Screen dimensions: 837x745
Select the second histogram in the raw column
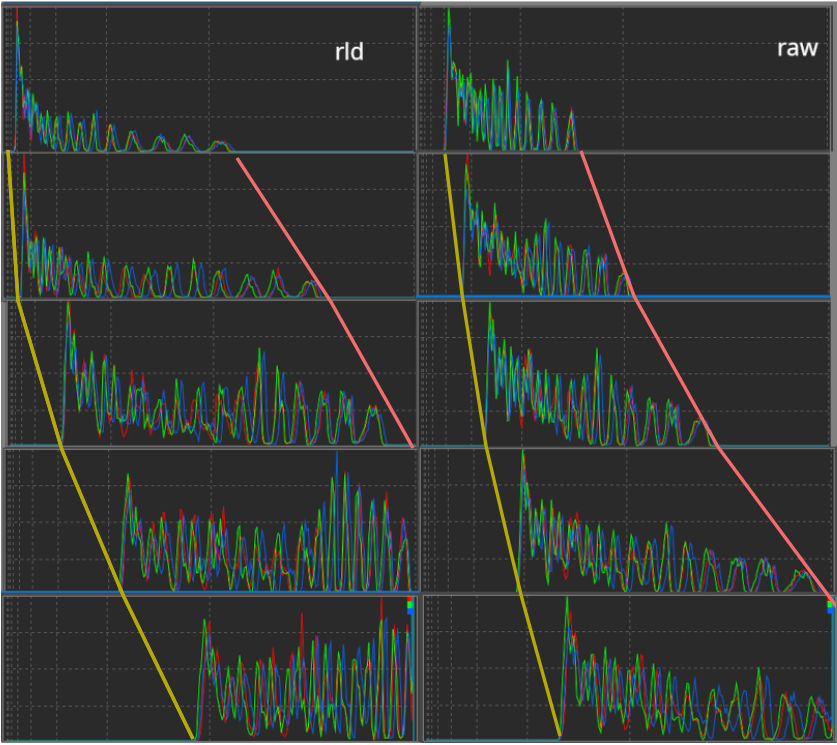coord(625,225)
